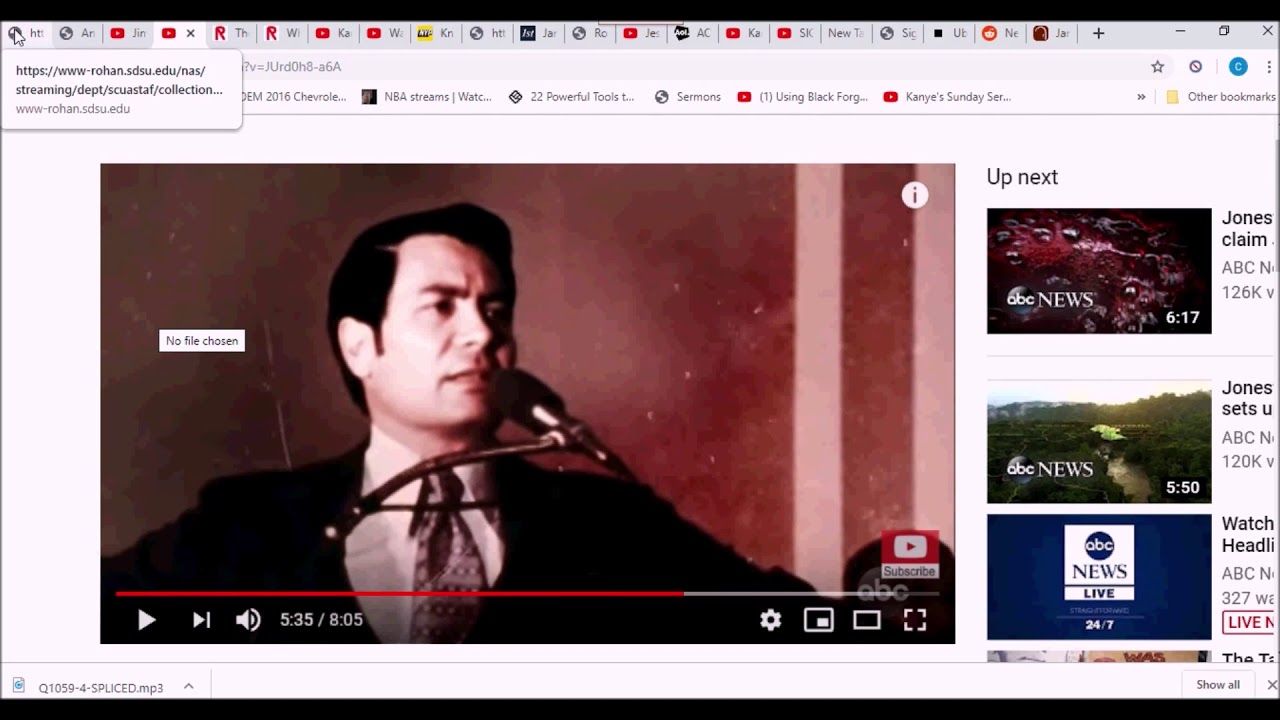The image size is (1280, 720).
Task: Expand hidden bookmarks chevron
Action: (1141, 97)
